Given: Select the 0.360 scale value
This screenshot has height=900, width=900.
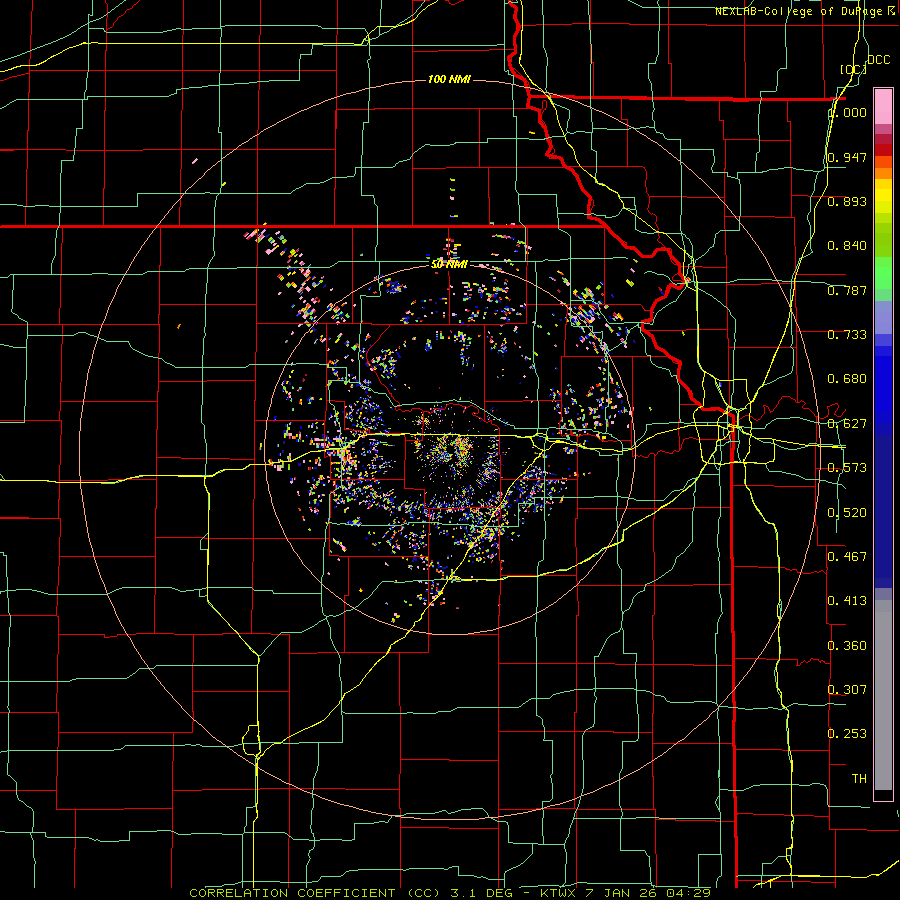Looking at the screenshot, I should [x=847, y=646].
